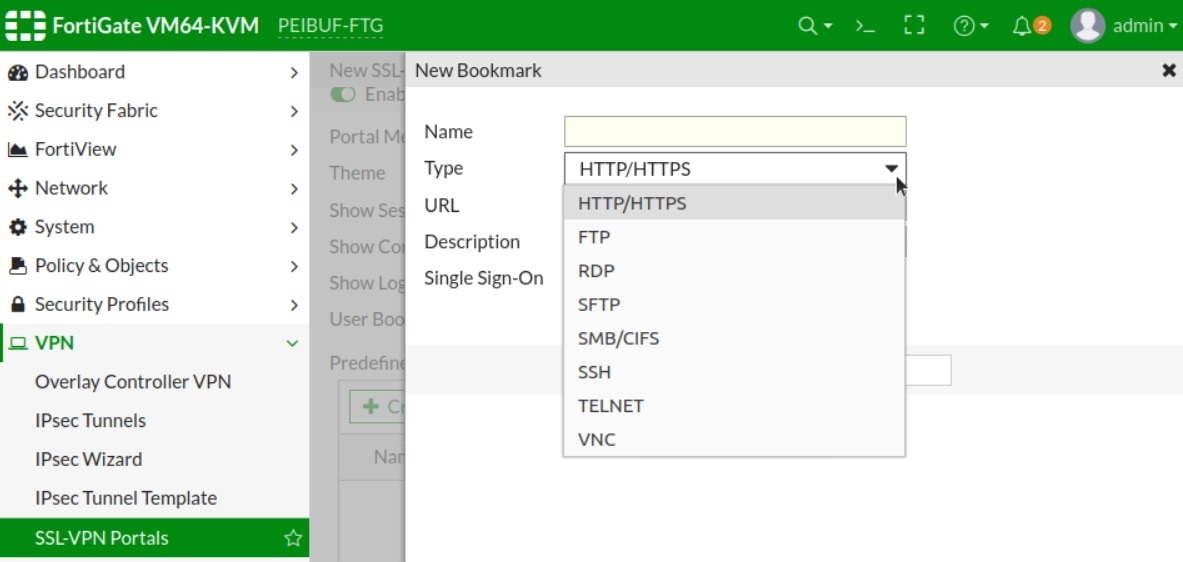The width and height of the screenshot is (1183, 562).
Task: Click the Policy & Objects icon
Action: coord(17,266)
